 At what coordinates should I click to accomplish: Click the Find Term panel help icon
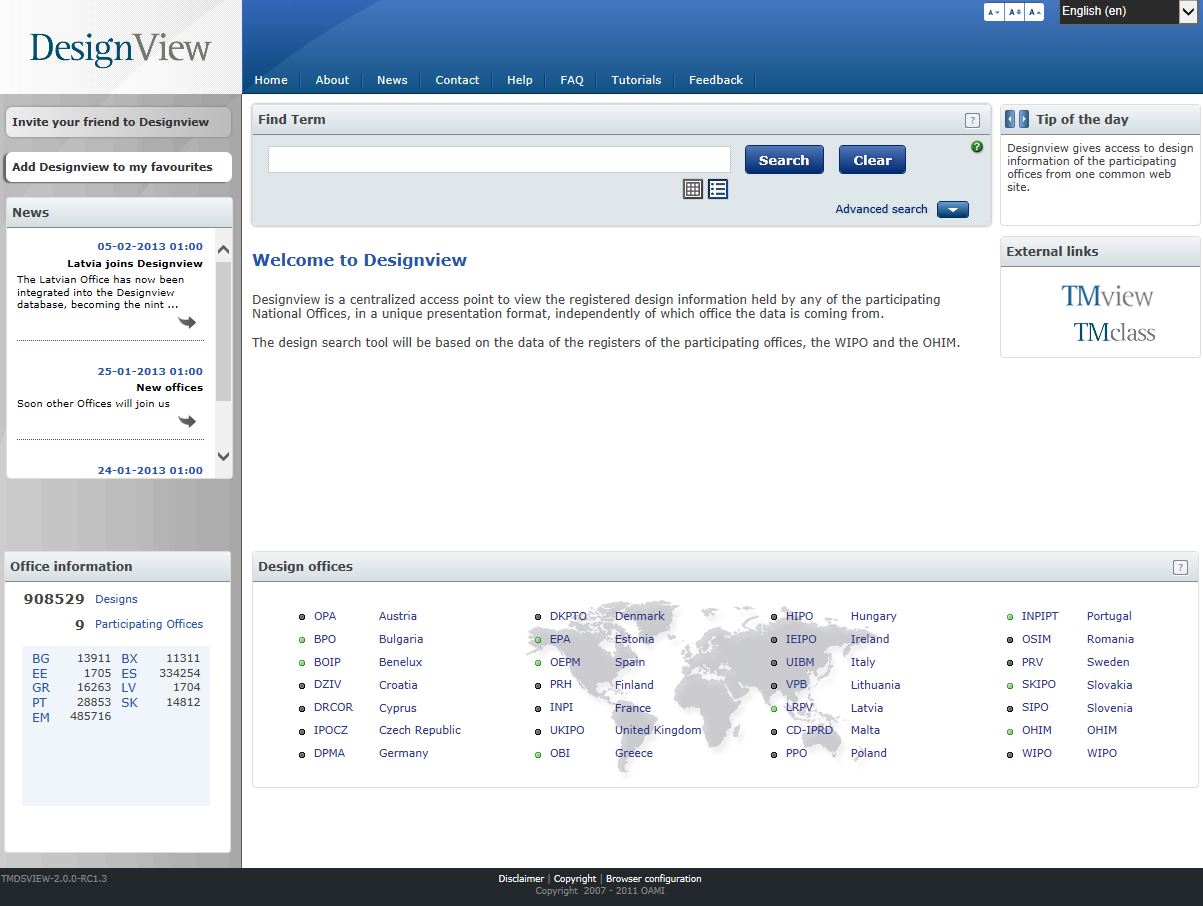coord(972,120)
